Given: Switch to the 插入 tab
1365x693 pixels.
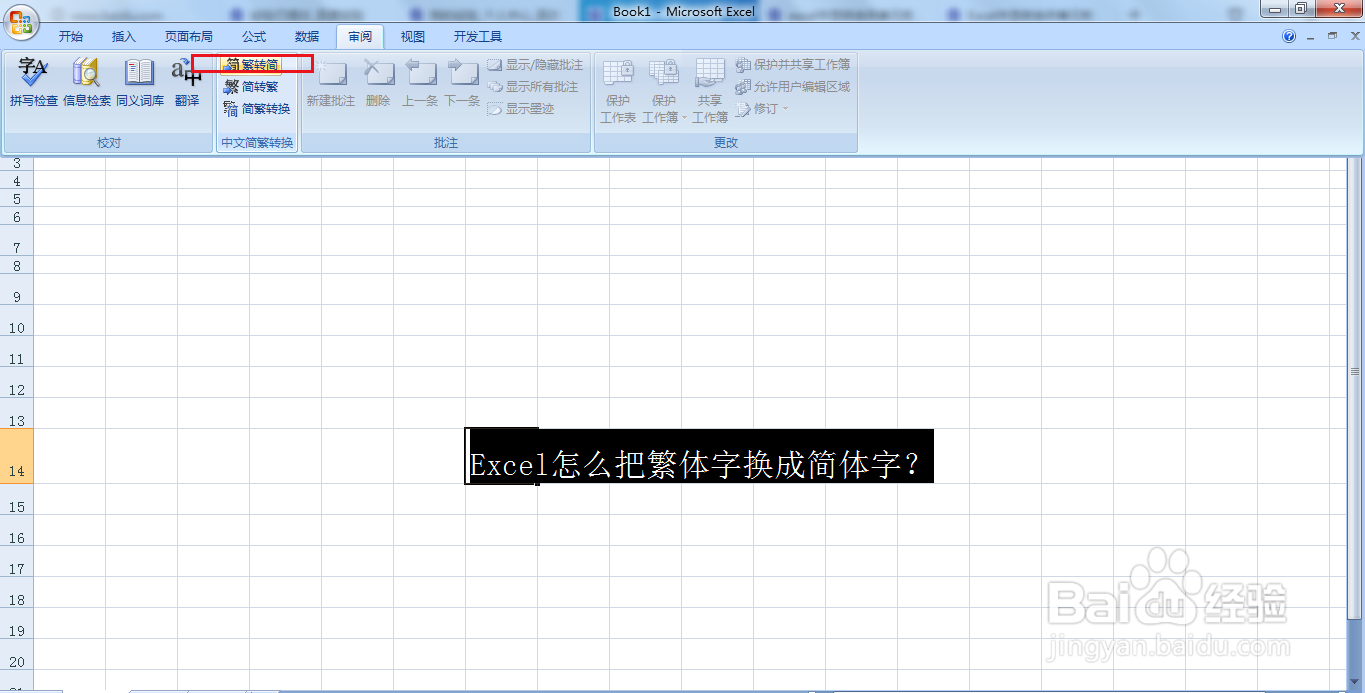Looking at the screenshot, I should (x=124, y=37).
